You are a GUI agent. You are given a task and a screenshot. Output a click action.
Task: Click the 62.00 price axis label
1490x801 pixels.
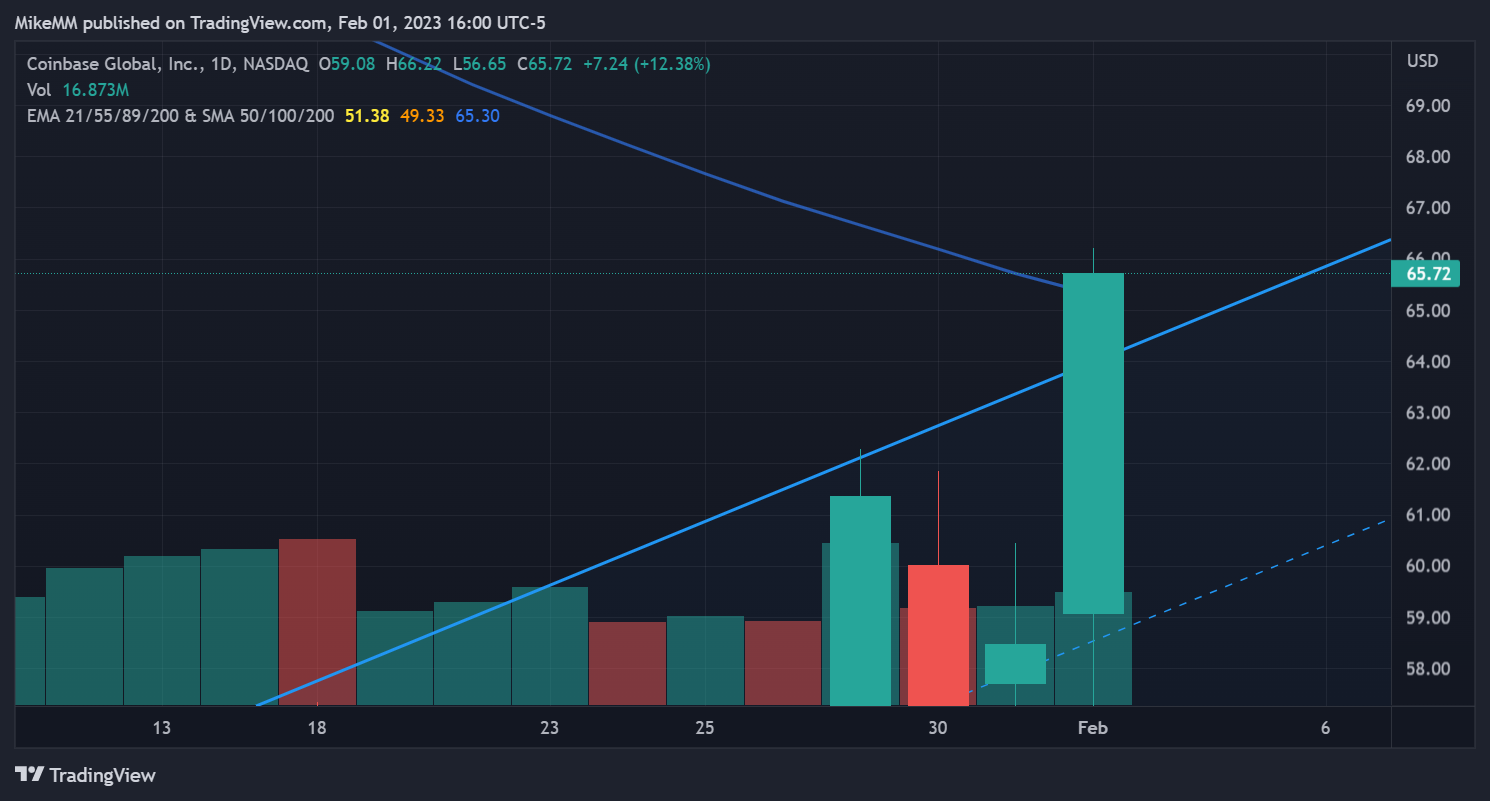click(1428, 464)
